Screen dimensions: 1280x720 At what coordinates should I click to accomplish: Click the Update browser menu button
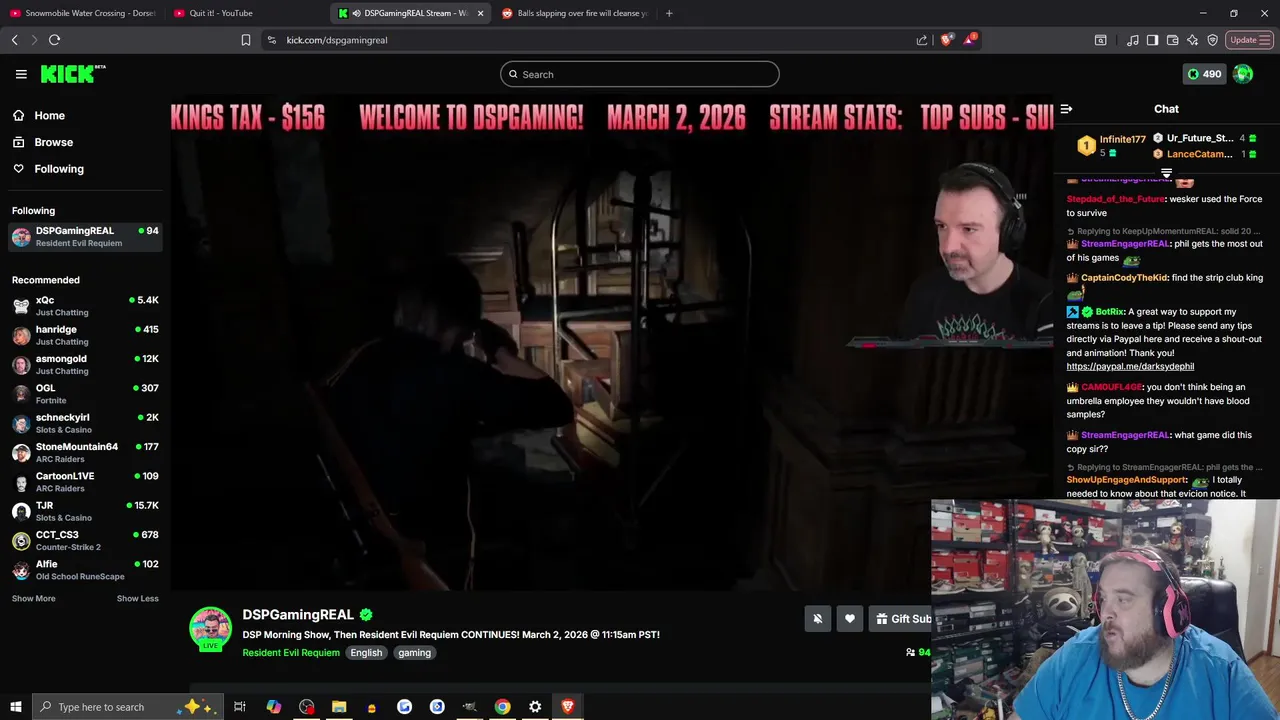[1249, 40]
